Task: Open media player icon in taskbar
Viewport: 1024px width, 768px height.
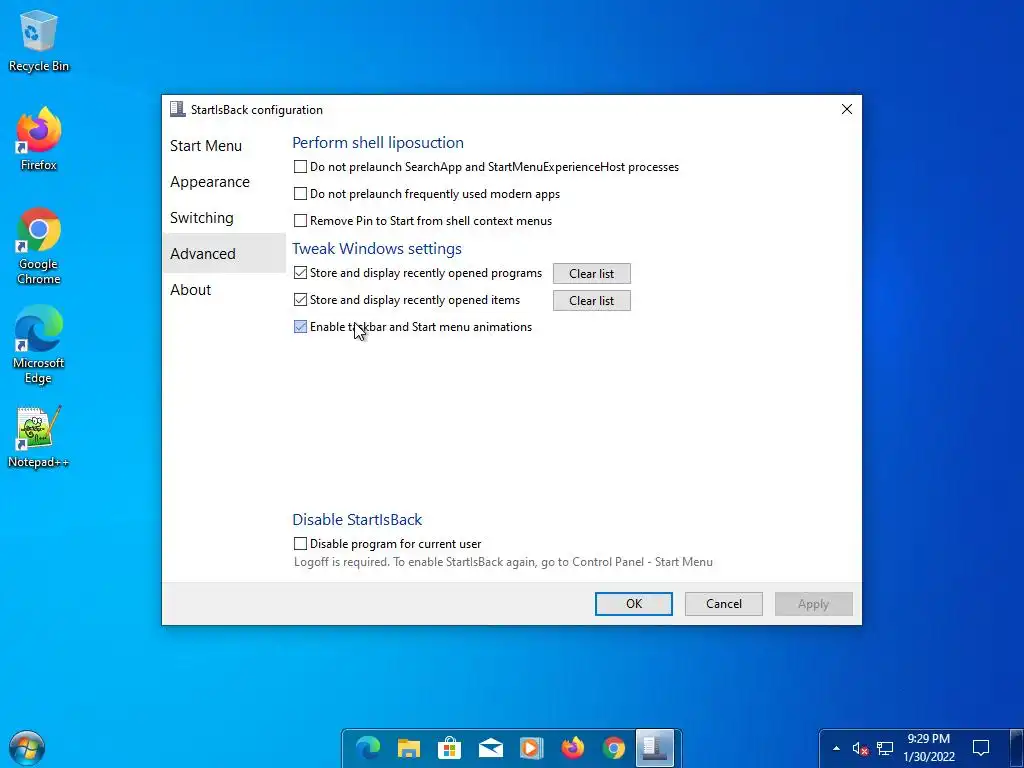Action: (x=532, y=748)
